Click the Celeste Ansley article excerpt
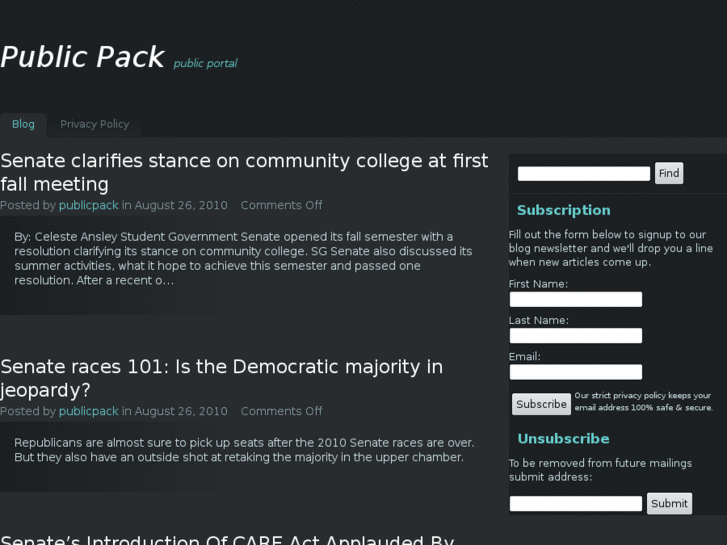The height and width of the screenshot is (545, 727). coord(243,259)
